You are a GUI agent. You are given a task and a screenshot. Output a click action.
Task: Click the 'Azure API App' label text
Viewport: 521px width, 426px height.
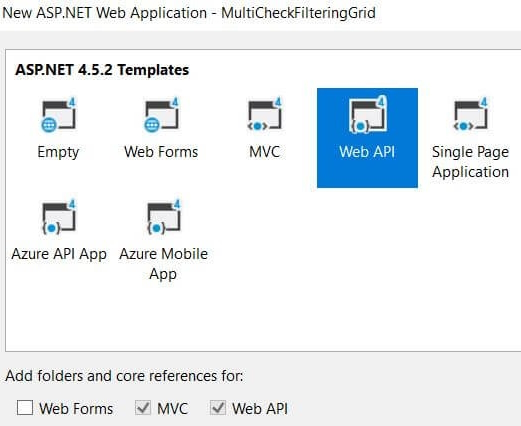[x=59, y=255]
